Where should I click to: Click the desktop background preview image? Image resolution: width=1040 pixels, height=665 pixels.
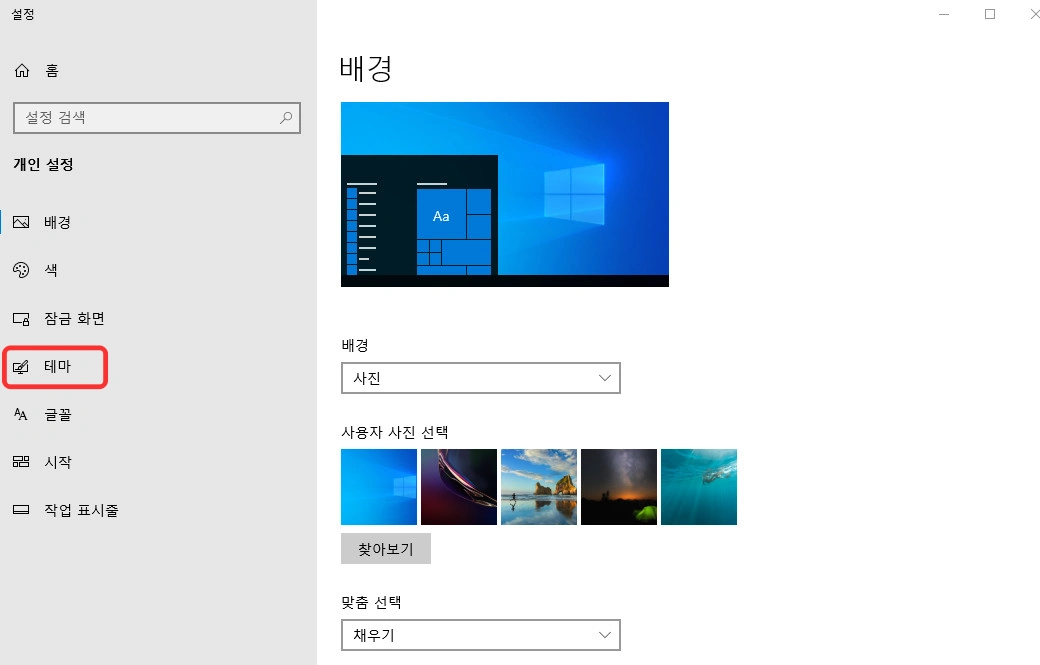tap(505, 194)
